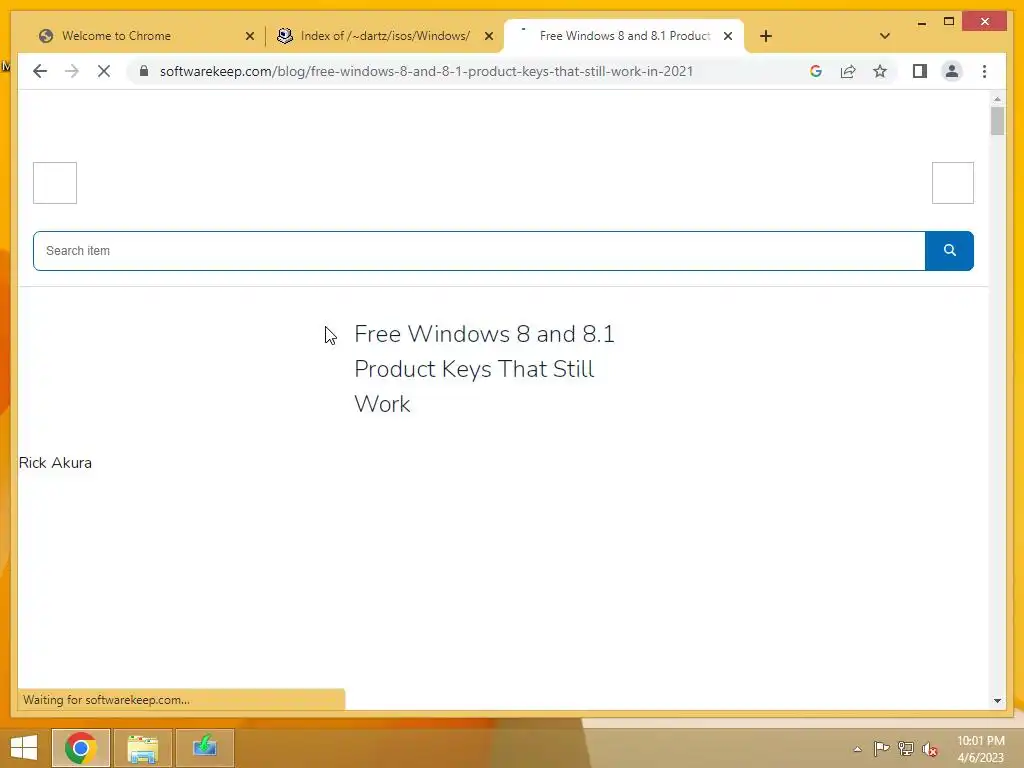Open the installer app taskbar icon
This screenshot has height=768, width=1024.
tap(205, 748)
